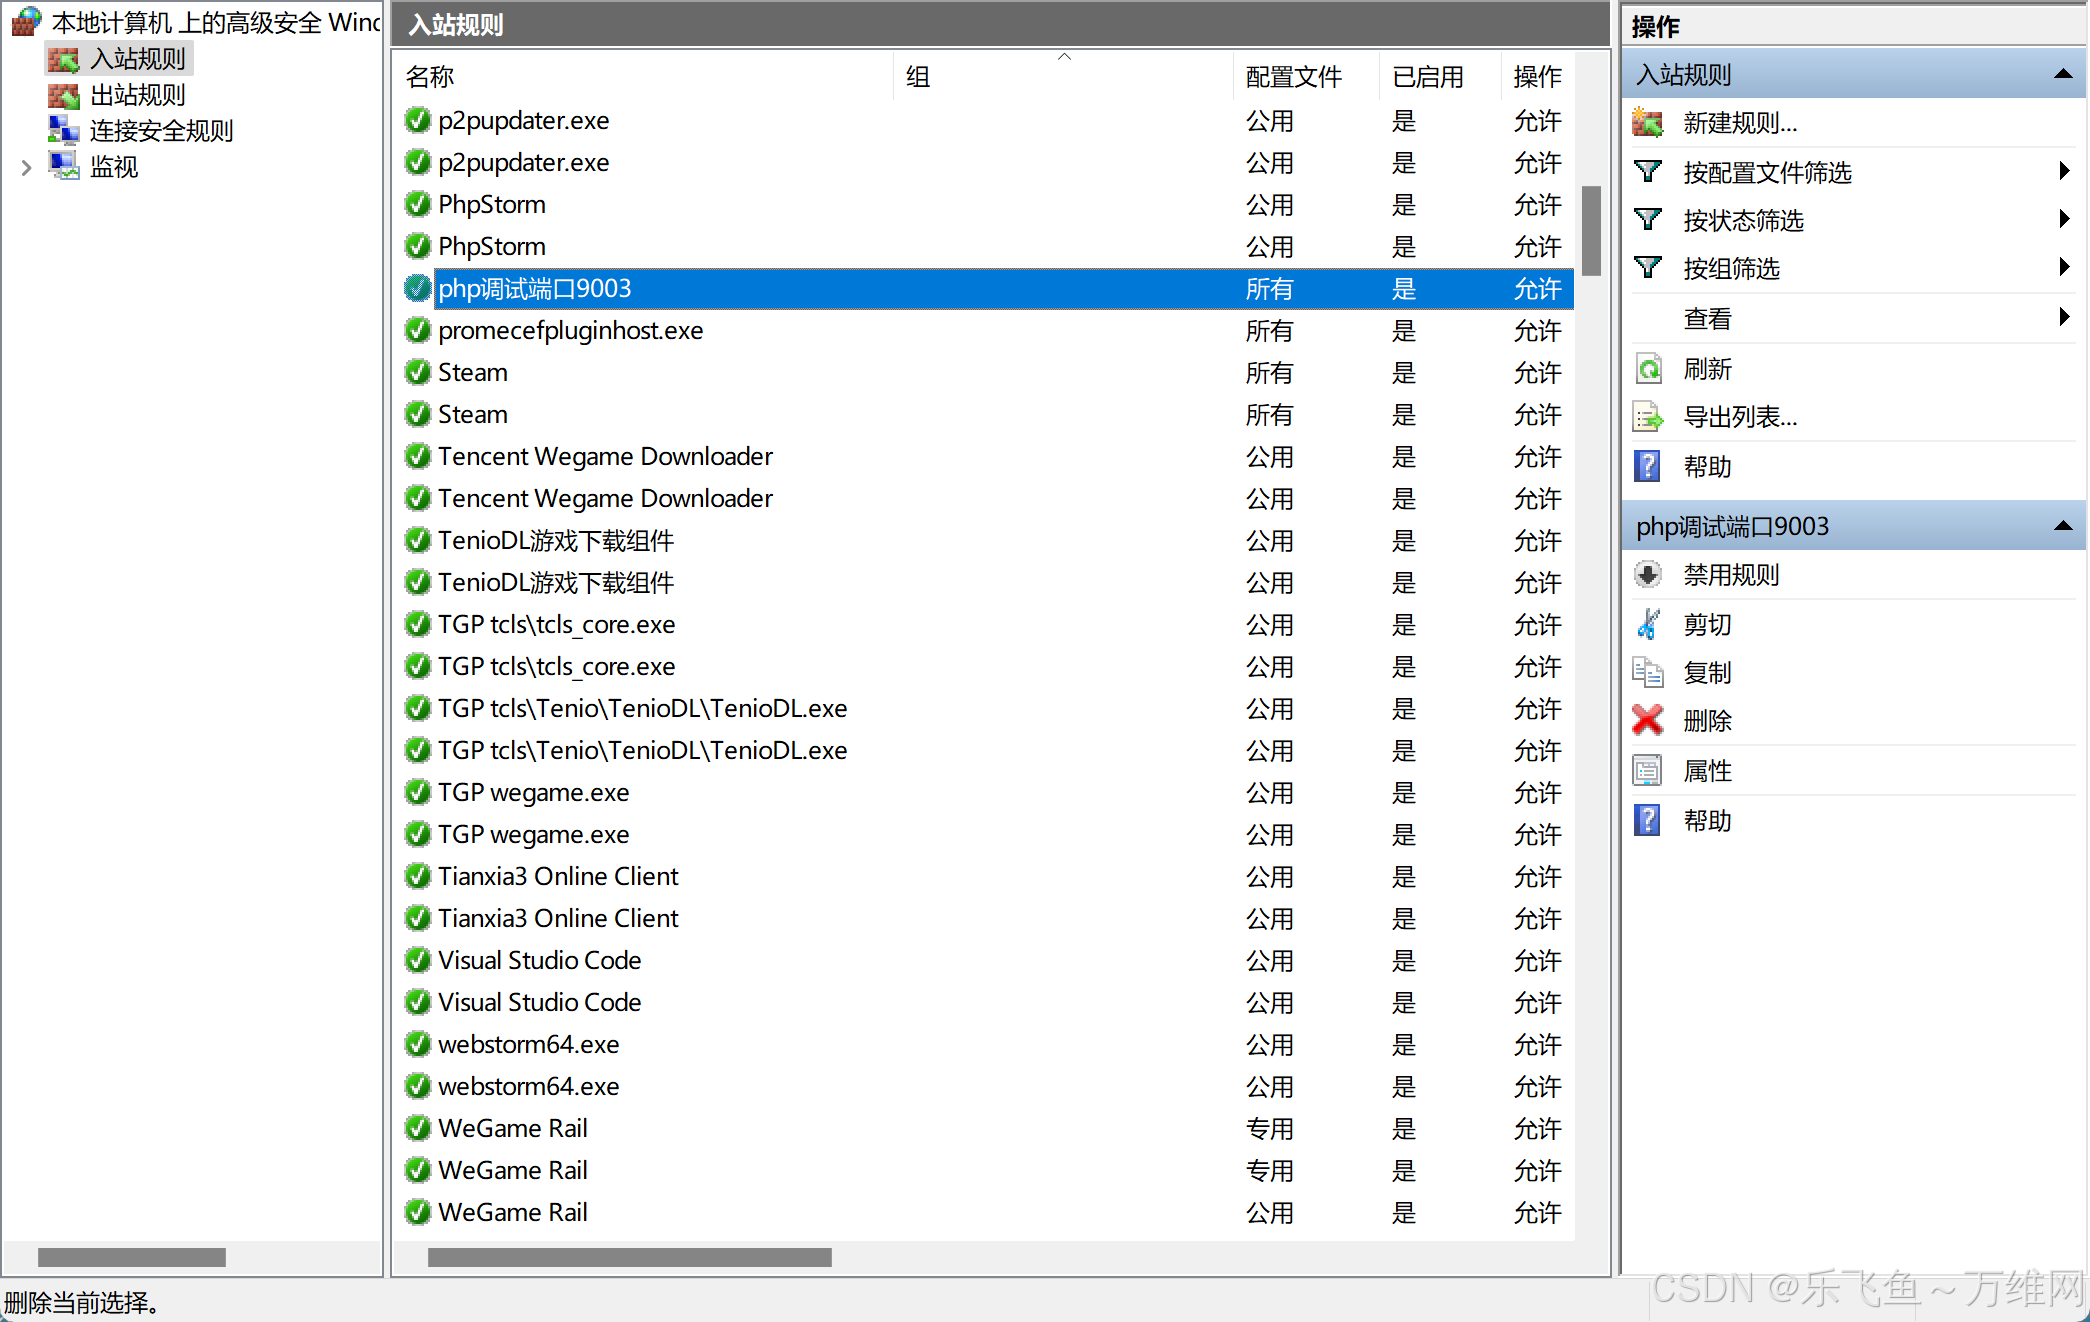
Task: Collapse the 入站规则 actions section
Action: point(2062,75)
